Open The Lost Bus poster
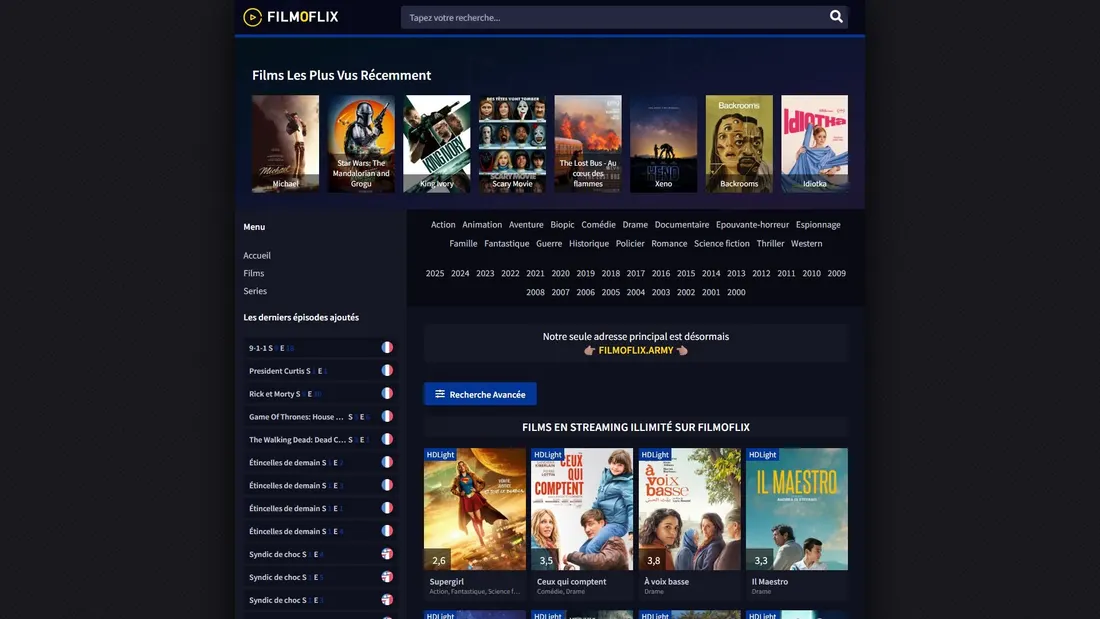Screen dimensions: 1100x619 [588, 144]
